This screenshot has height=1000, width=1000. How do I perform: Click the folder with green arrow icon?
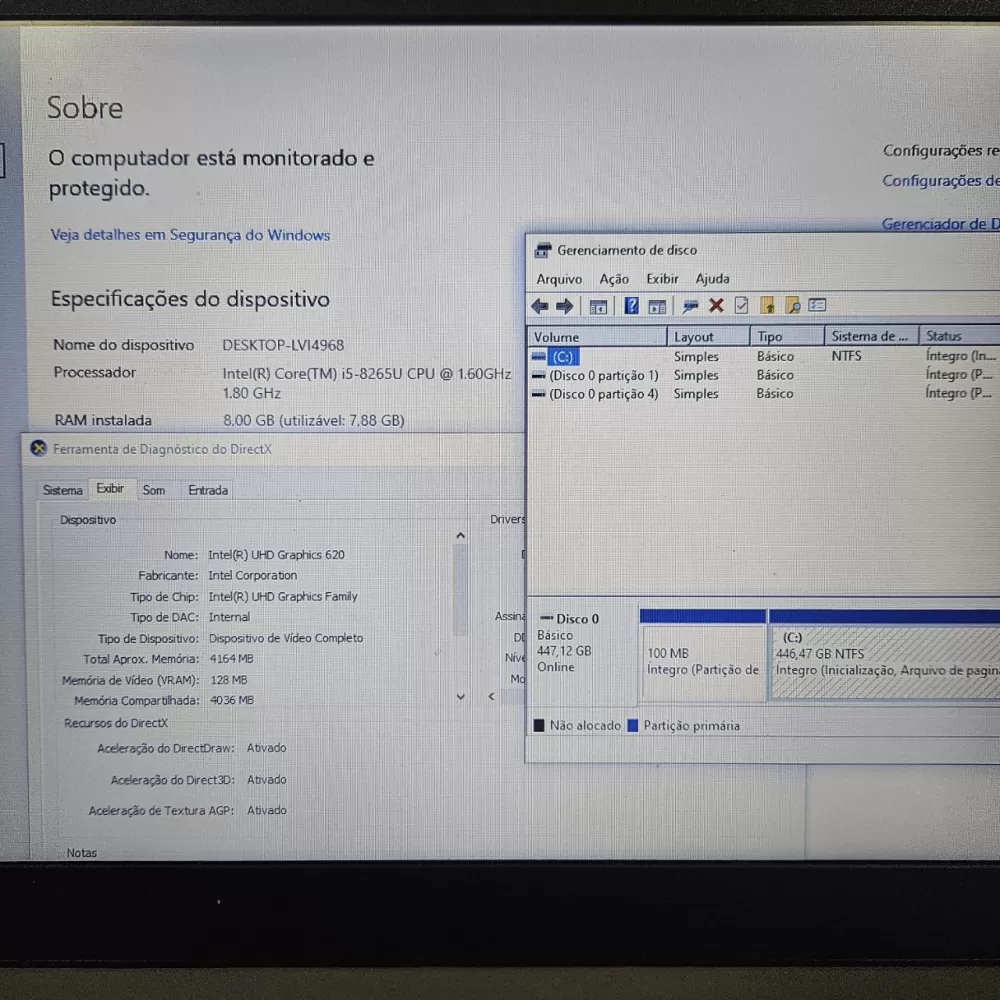767,305
